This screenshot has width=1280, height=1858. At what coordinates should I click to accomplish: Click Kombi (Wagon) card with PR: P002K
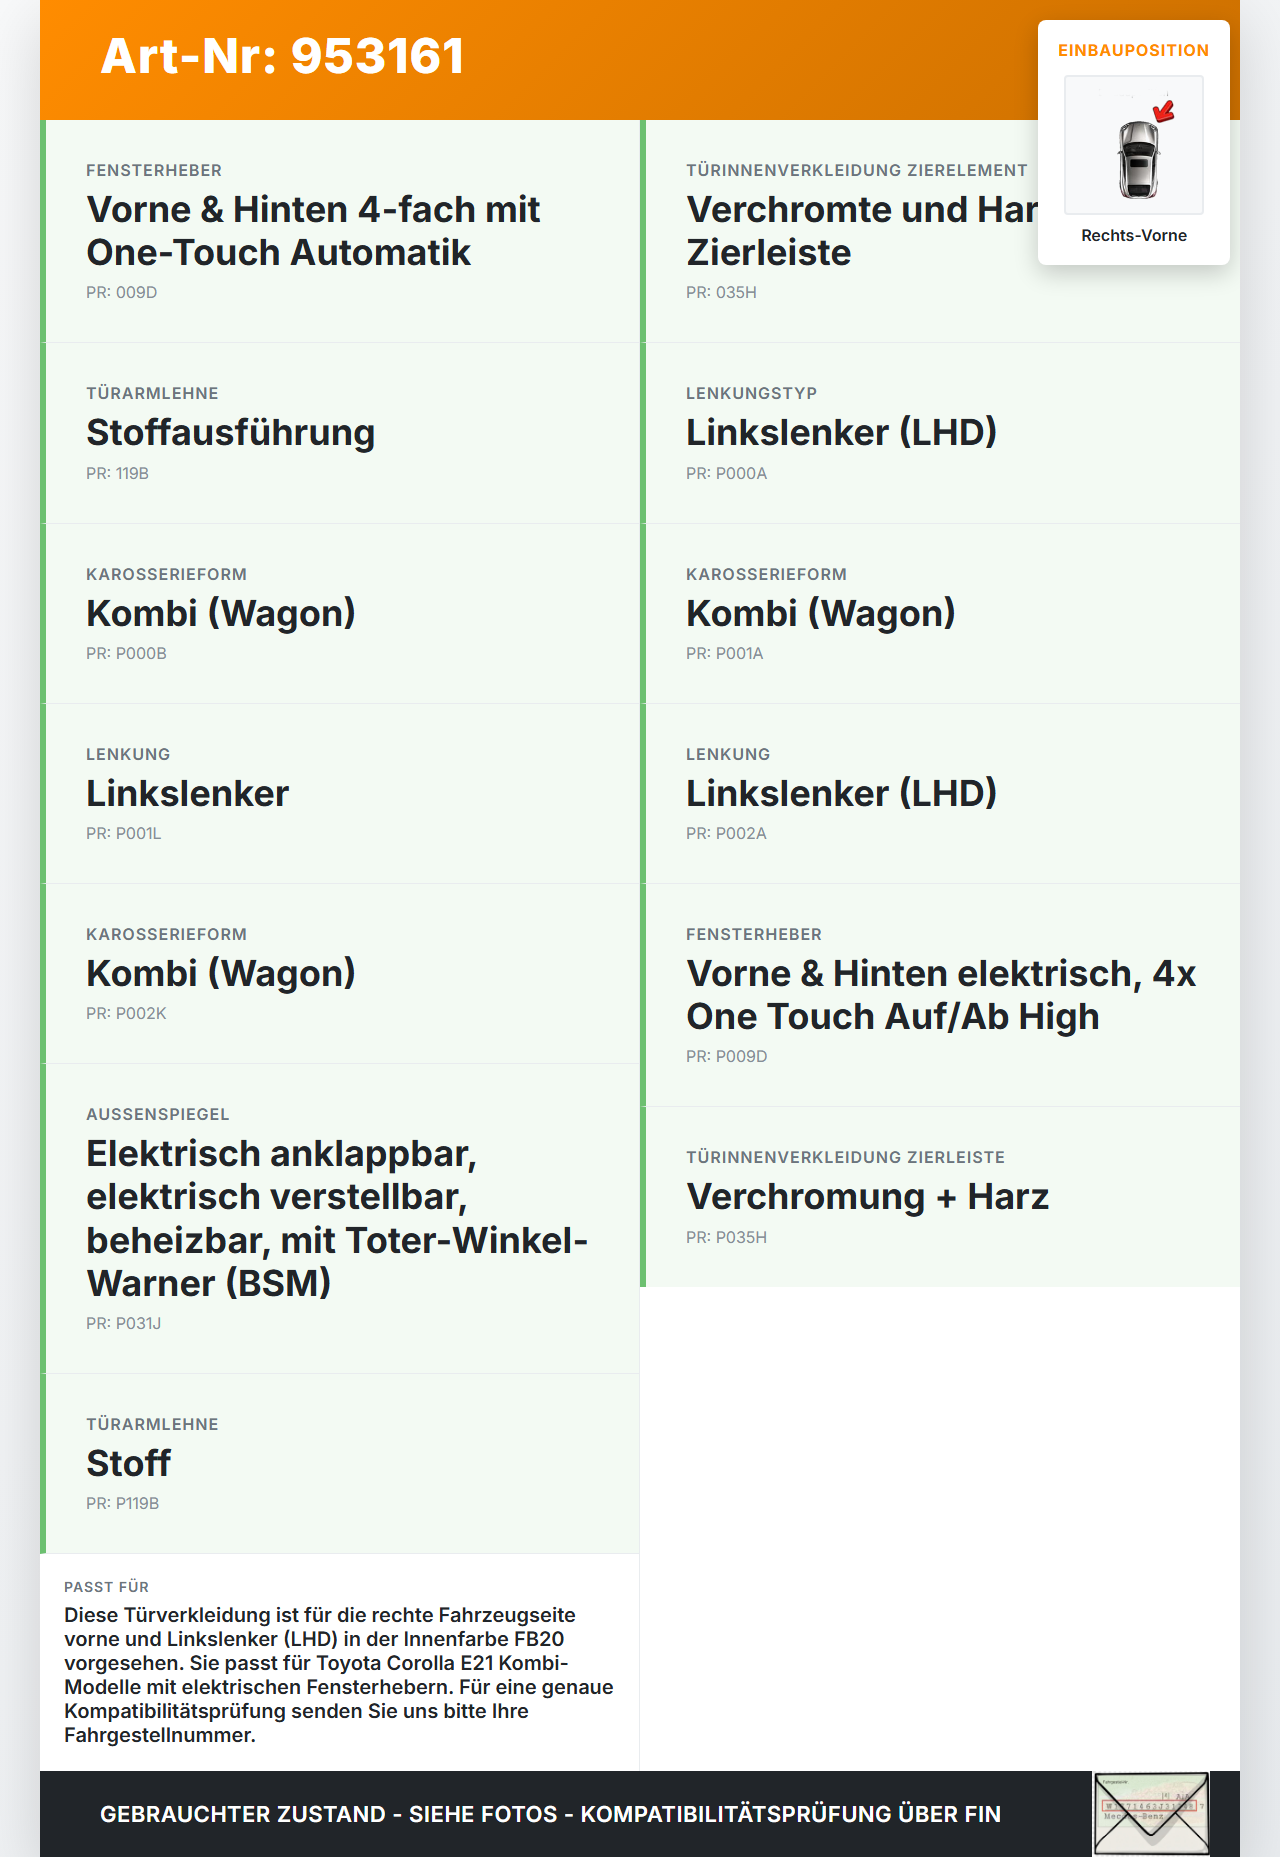(340, 974)
